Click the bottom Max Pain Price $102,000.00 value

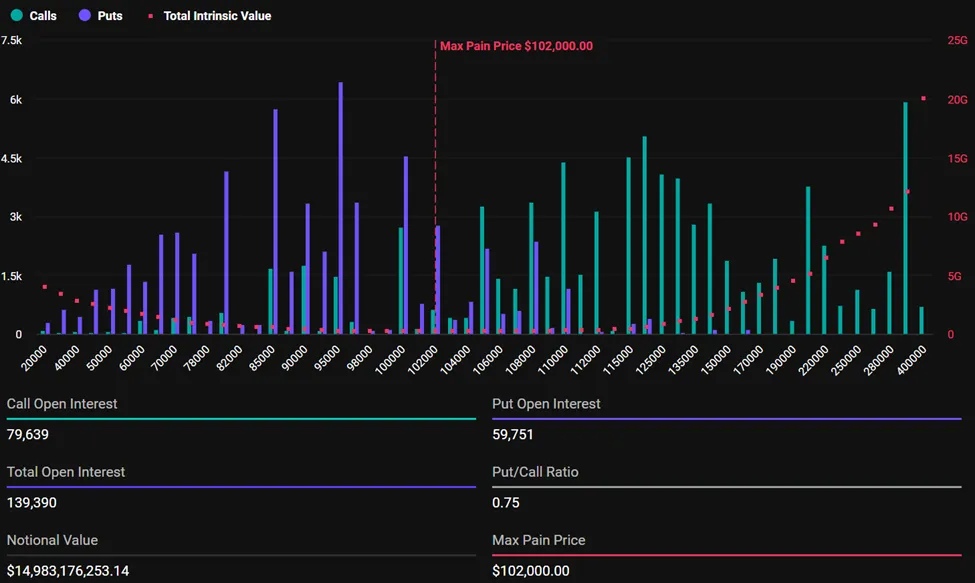point(531,571)
